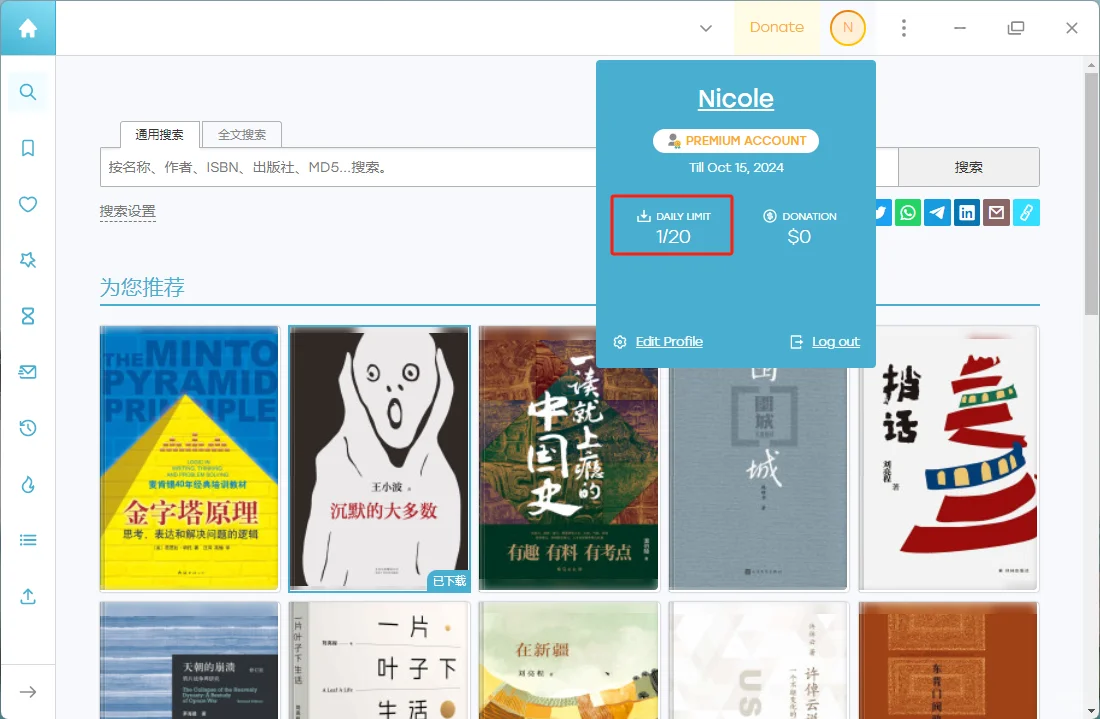This screenshot has width=1100, height=719.
Task: Select the 通用搜索 tab
Action: (x=159, y=134)
